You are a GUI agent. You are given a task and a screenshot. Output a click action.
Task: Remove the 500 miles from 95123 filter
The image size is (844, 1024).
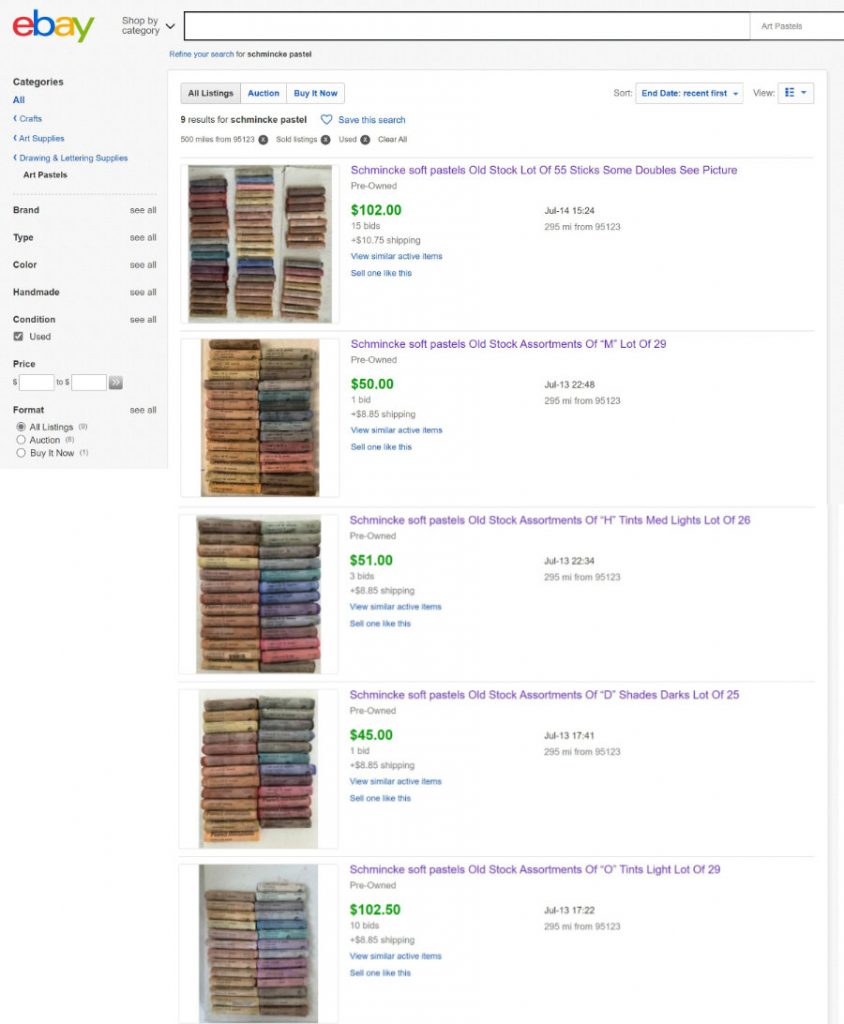click(x=263, y=140)
